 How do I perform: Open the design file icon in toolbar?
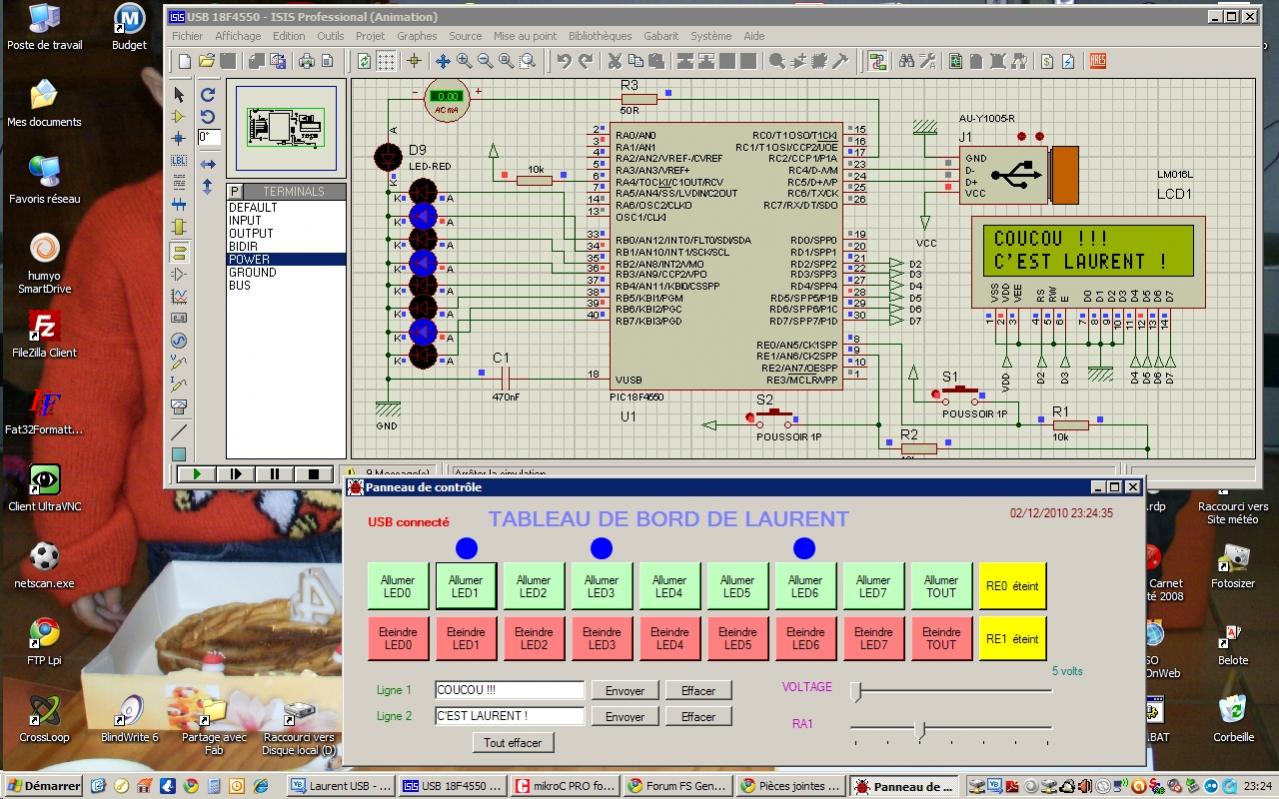click(206, 61)
